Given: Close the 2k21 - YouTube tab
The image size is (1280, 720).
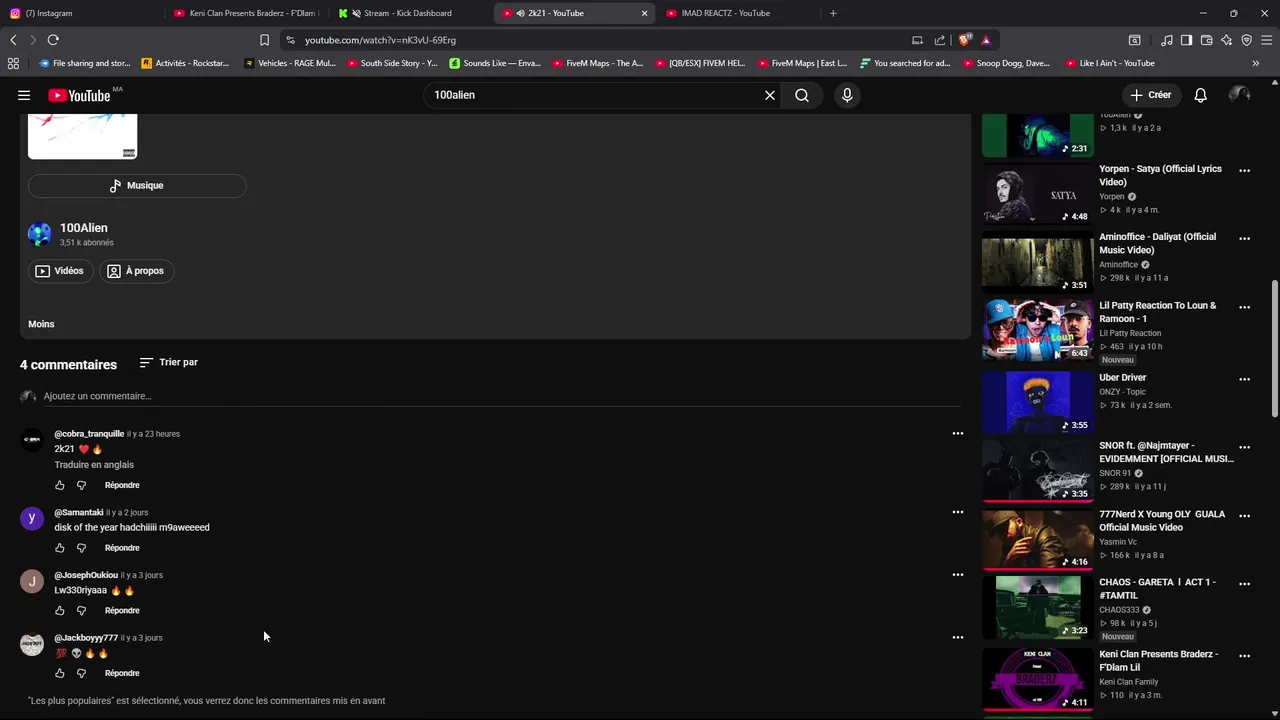Looking at the screenshot, I should pos(644,13).
